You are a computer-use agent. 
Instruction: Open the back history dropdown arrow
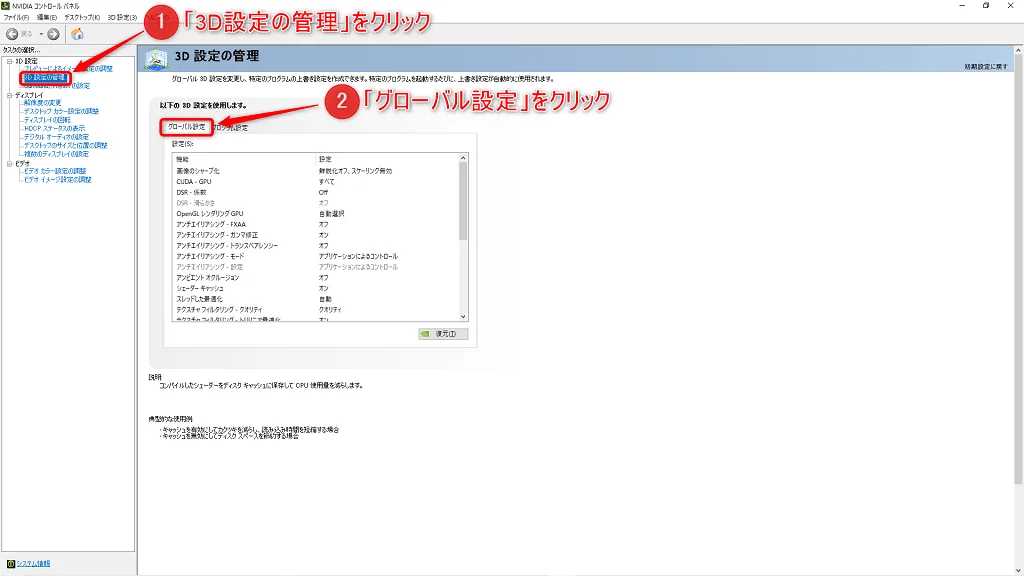point(40,34)
